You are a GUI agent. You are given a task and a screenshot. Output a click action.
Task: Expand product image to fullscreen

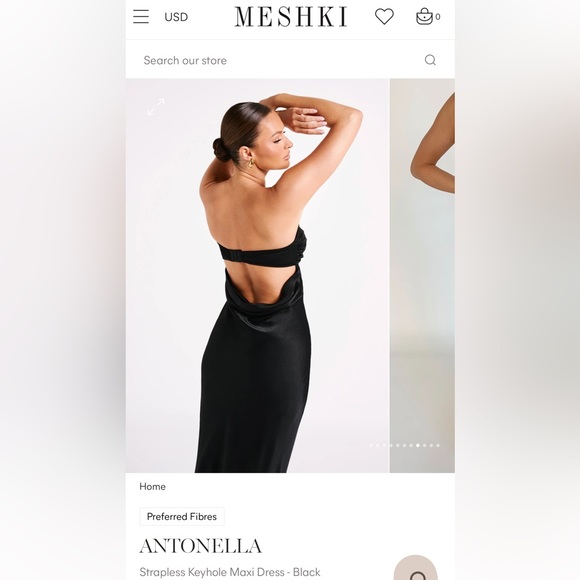point(156,107)
